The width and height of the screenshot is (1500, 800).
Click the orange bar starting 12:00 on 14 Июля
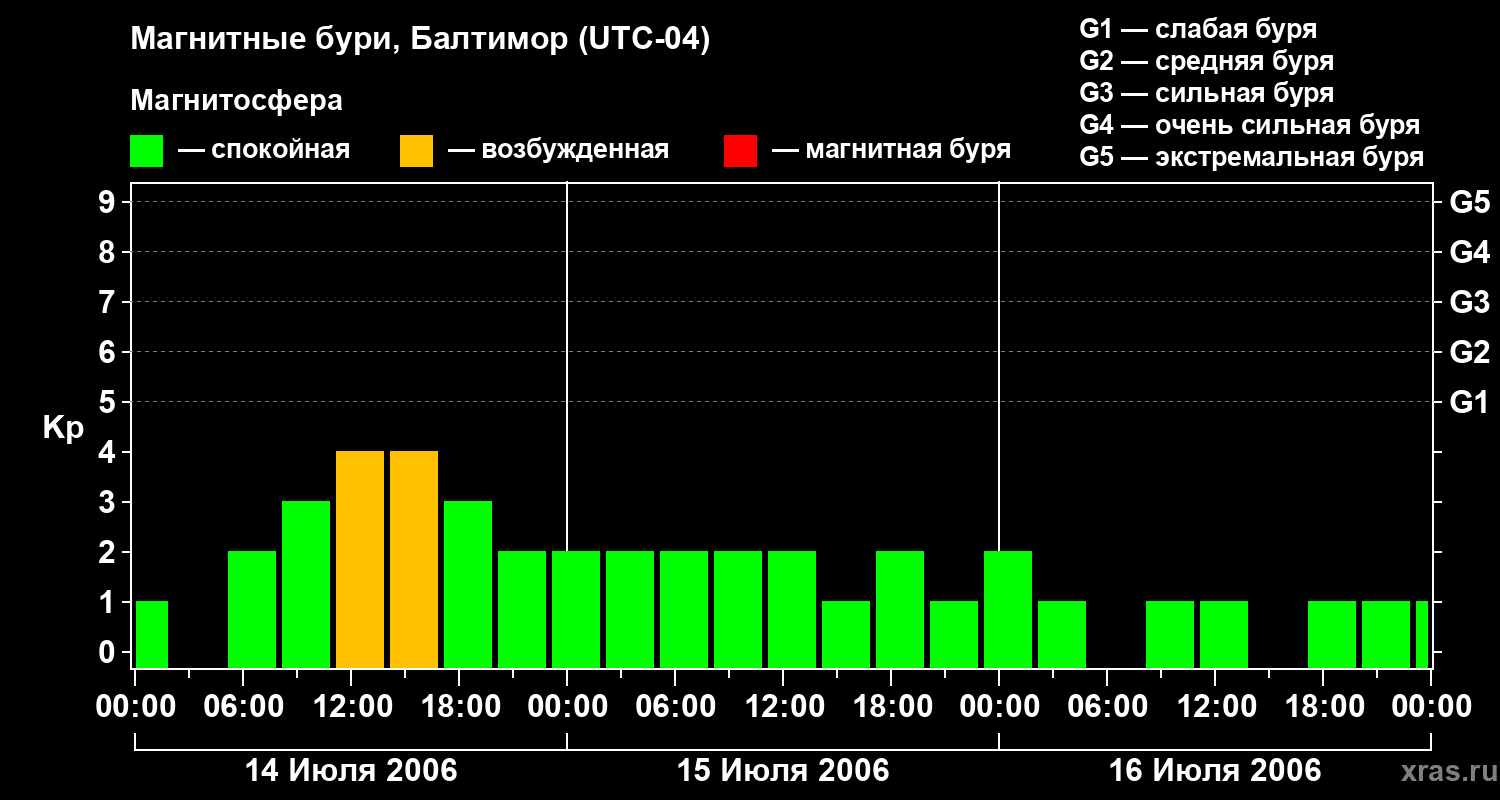360,560
